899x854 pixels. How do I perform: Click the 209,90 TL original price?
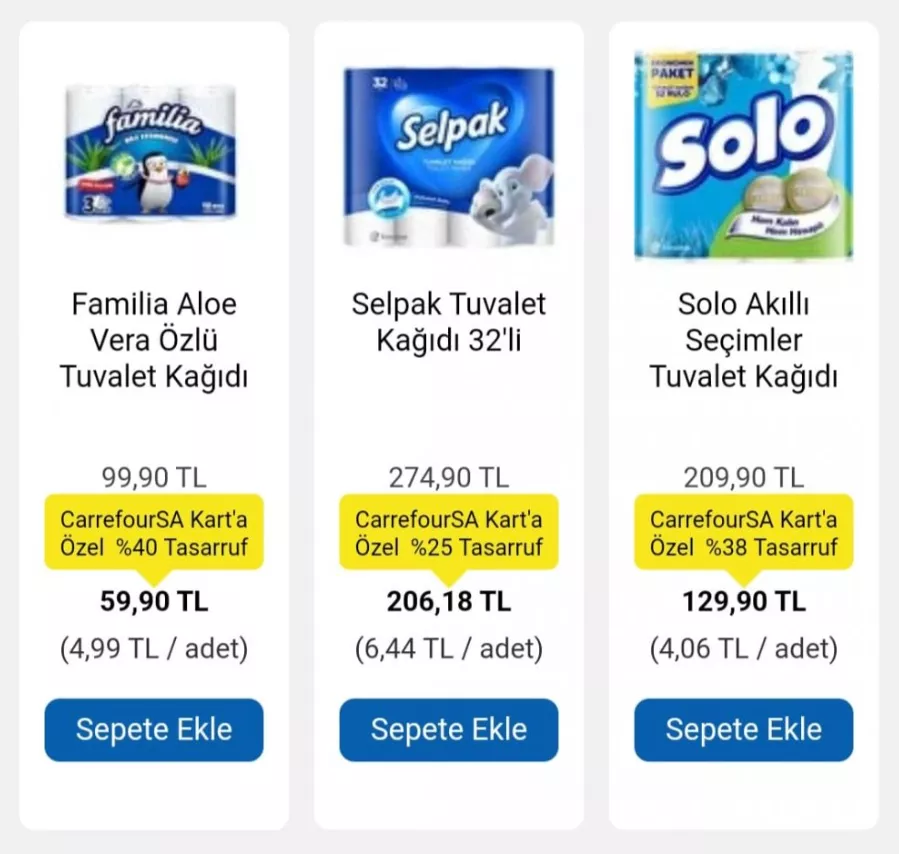pos(743,477)
